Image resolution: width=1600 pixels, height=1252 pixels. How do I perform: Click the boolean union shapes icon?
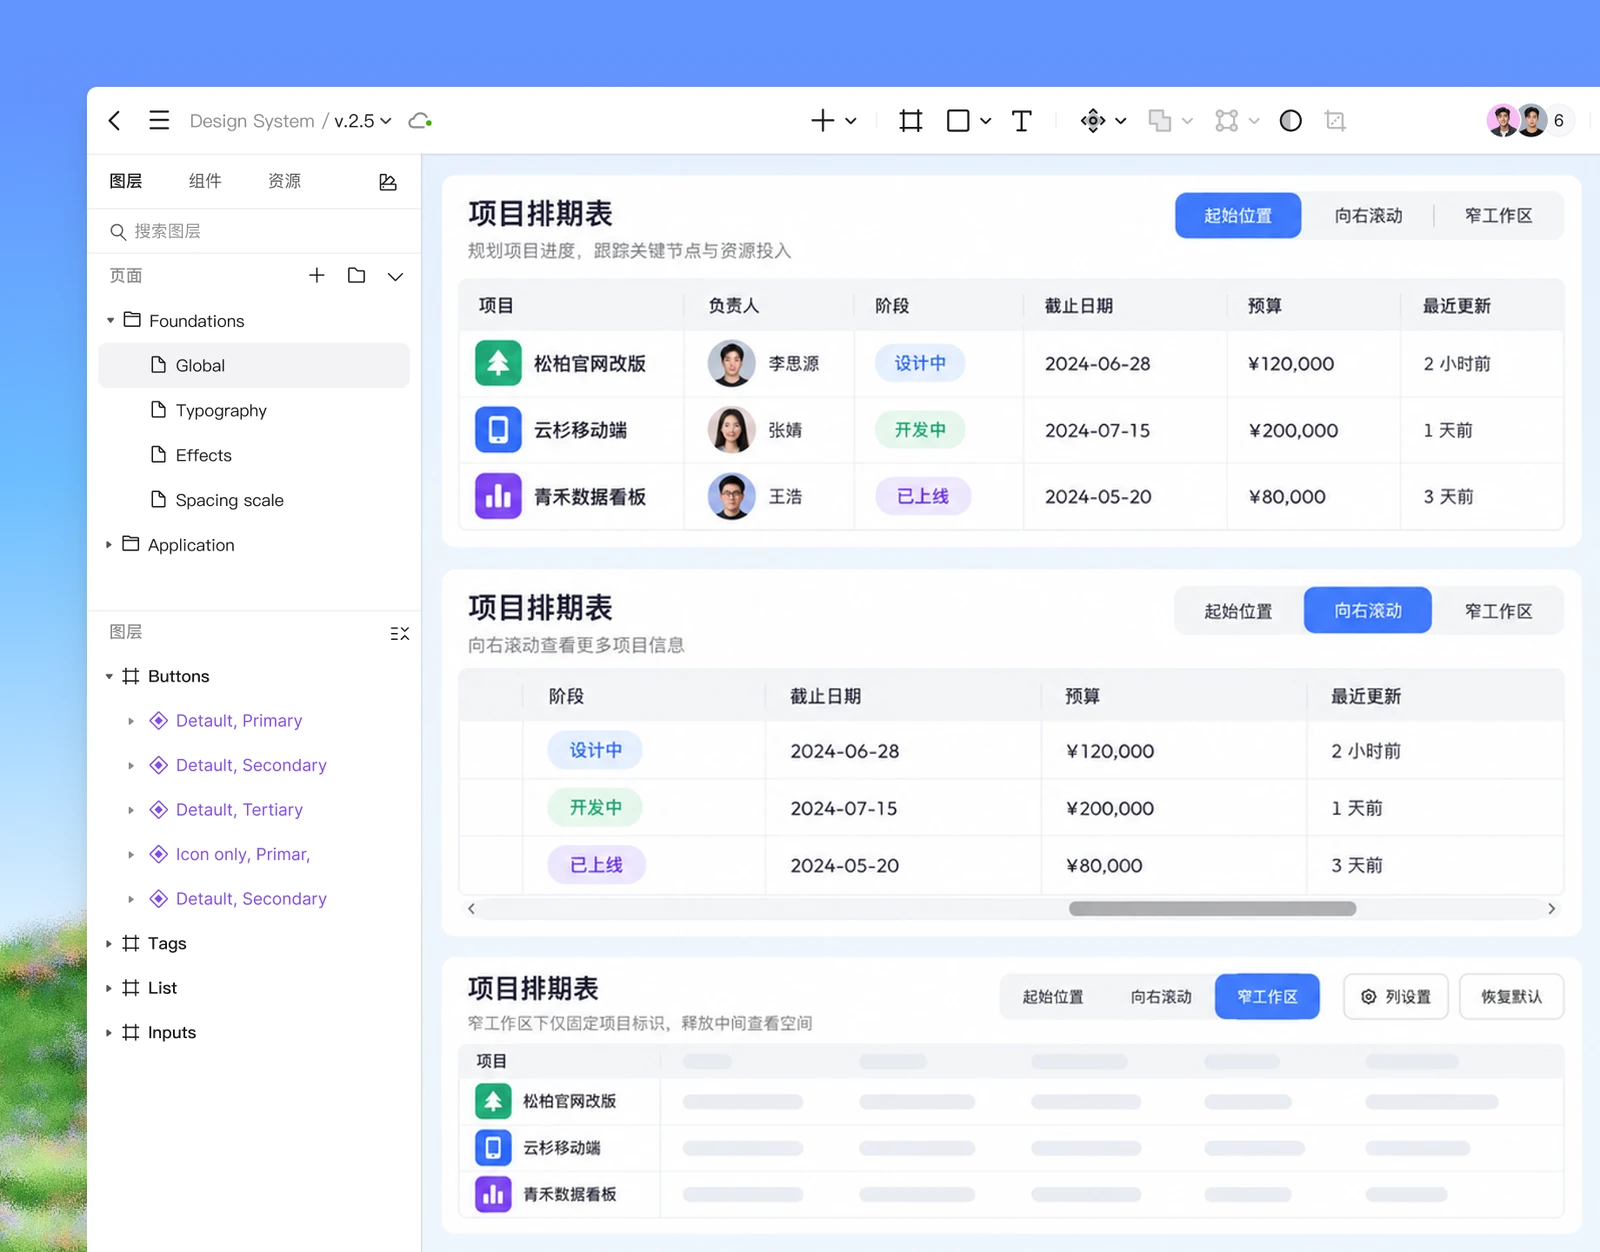(x=1160, y=121)
